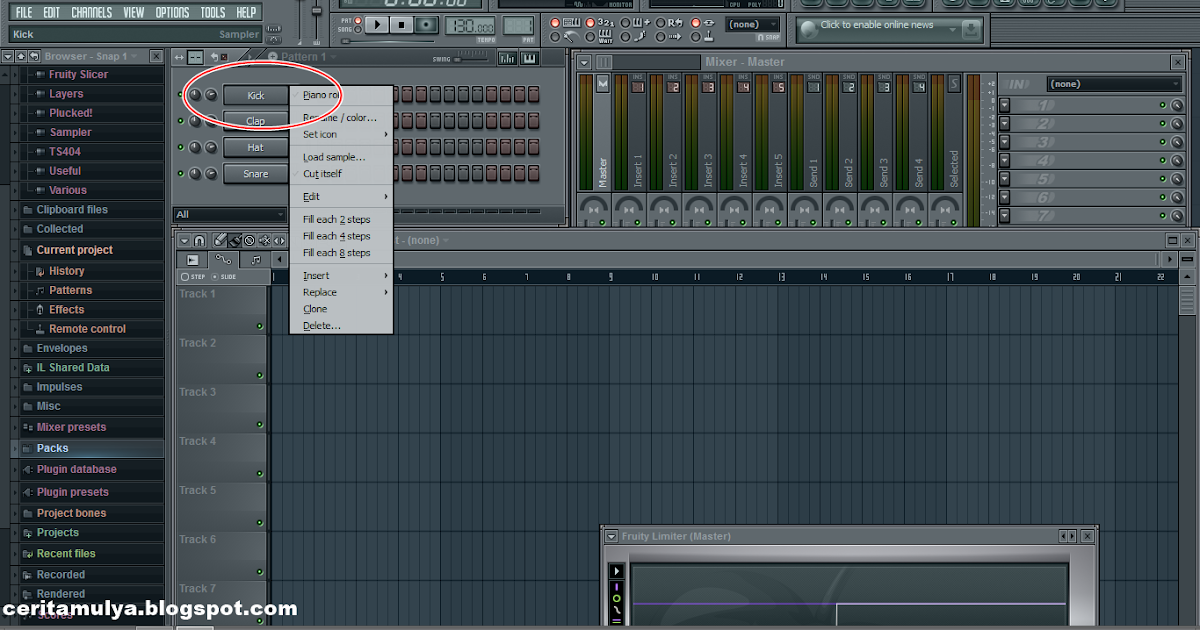Viewport: 1200px width, 630px height.
Task: Click the Snare channel button
Action: 256,173
